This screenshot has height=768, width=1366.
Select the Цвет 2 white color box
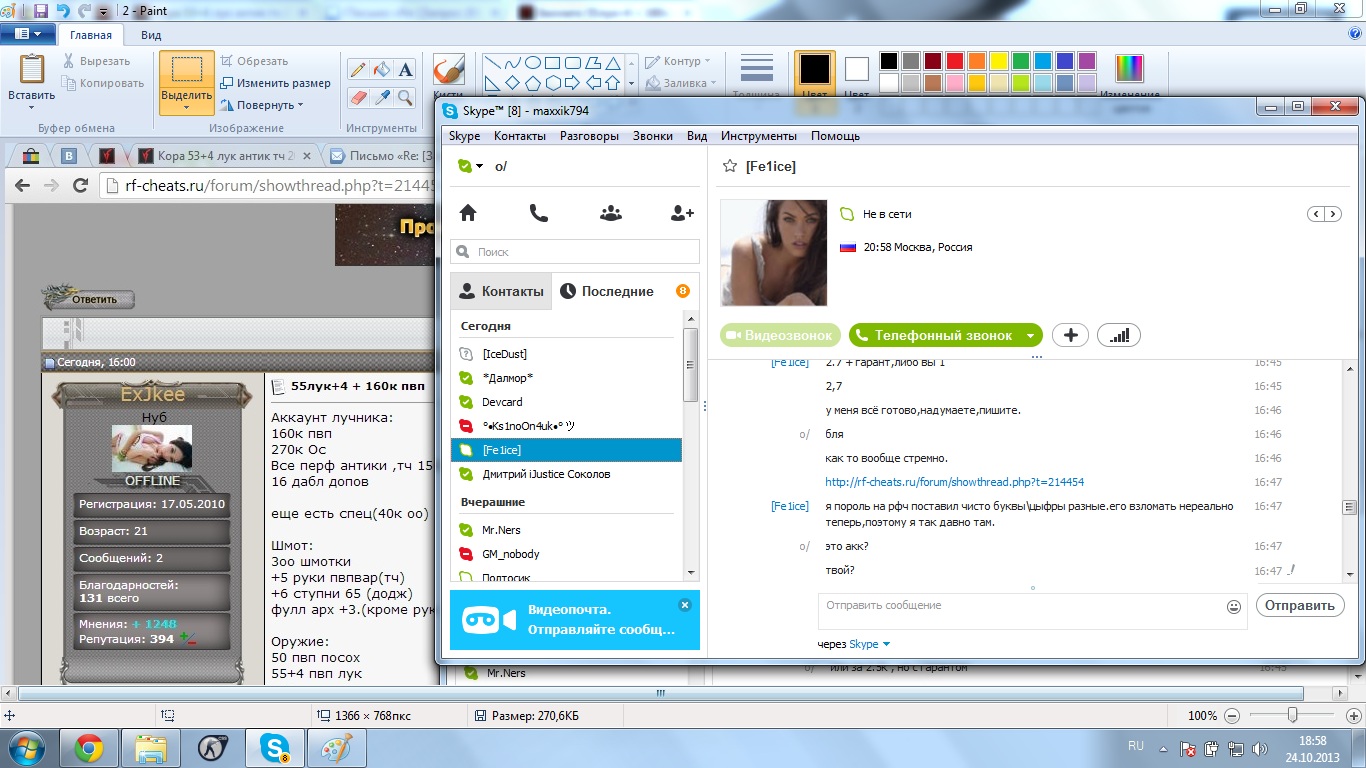point(857,70)
